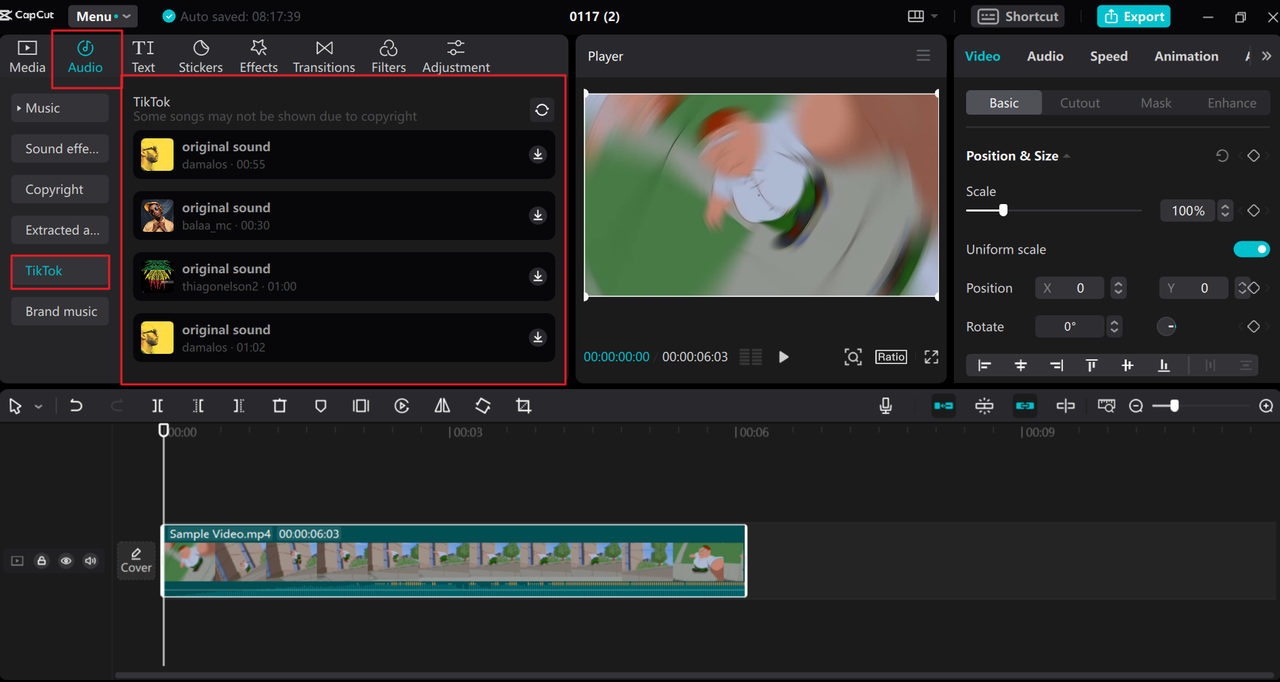Download original sound by balaa_mc

[538, 215]
